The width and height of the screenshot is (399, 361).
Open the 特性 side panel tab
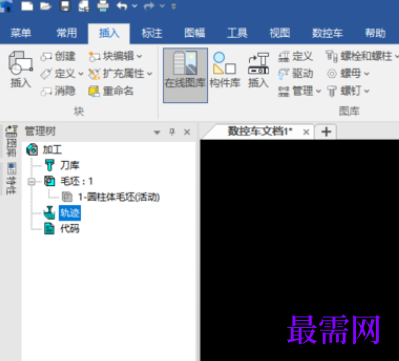click(11, 178)
